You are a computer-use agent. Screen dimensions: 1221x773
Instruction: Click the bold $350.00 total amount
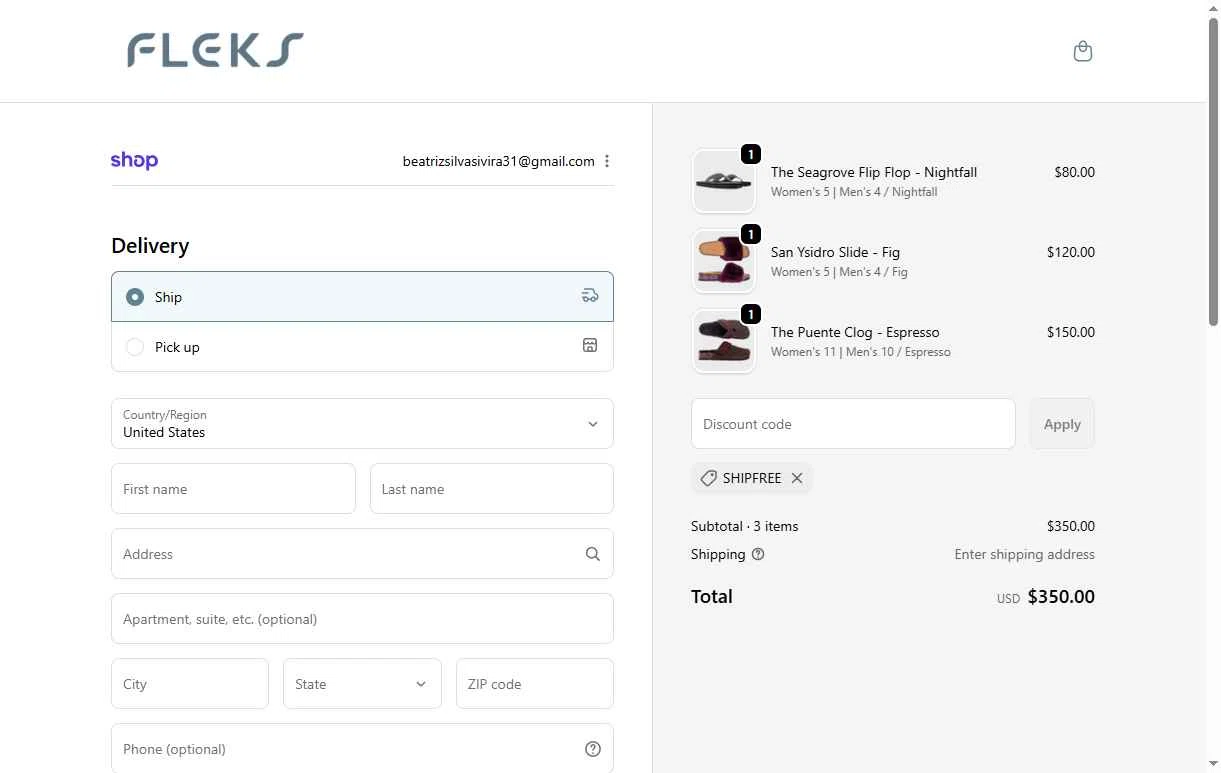(1061, 597)
